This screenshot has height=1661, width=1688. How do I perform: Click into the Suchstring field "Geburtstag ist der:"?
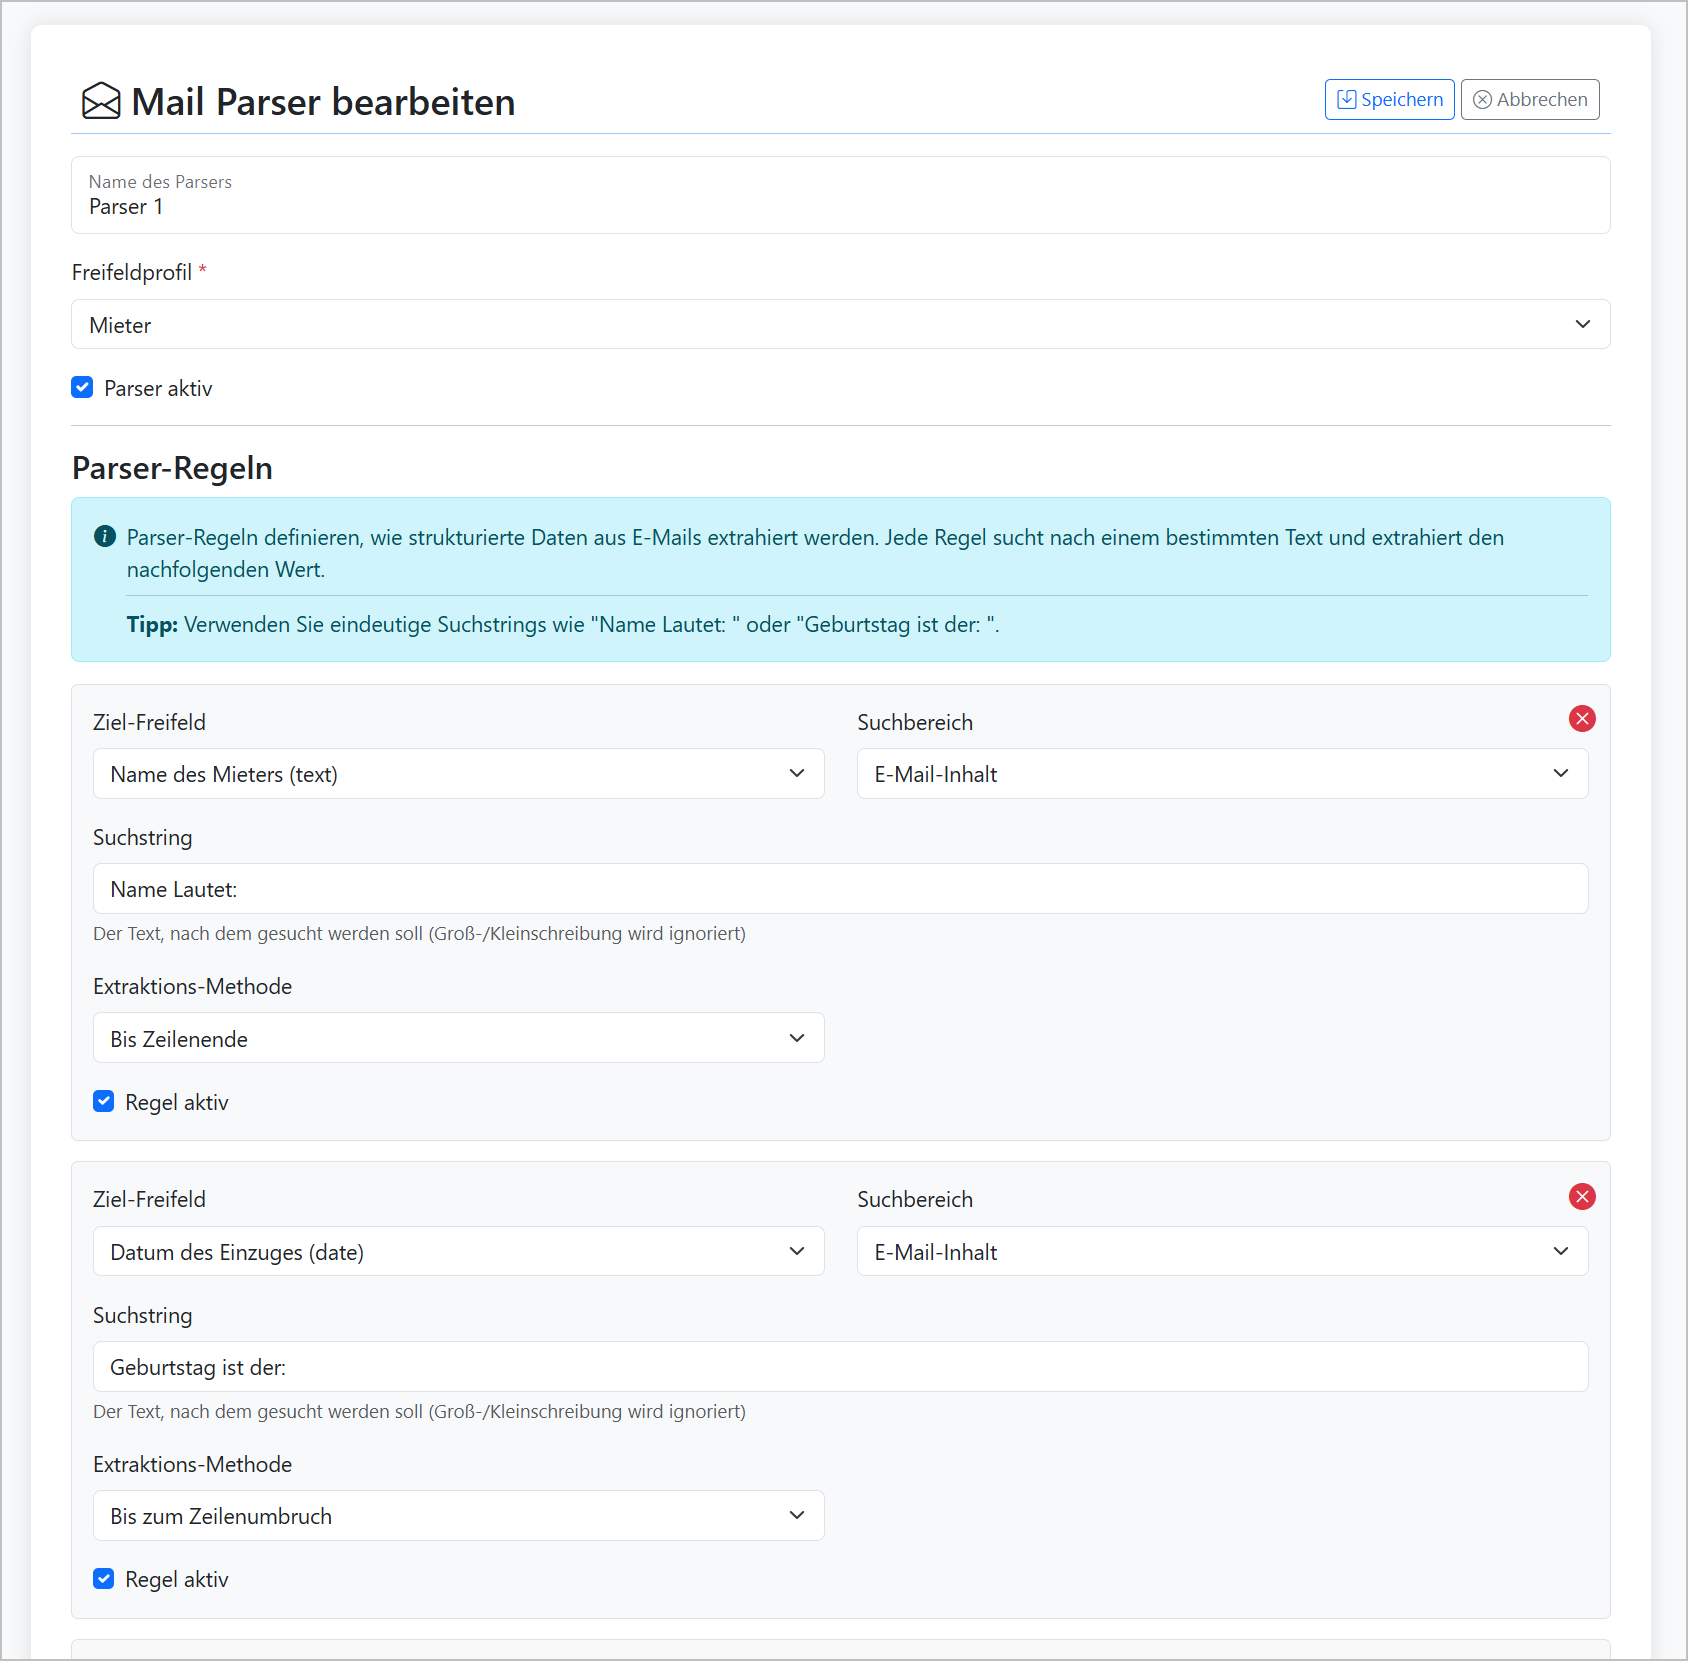(x=840, y=1366)
